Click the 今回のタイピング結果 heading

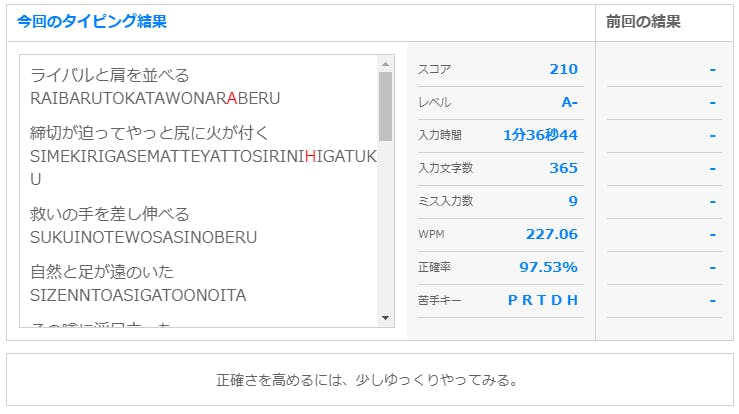92,21
